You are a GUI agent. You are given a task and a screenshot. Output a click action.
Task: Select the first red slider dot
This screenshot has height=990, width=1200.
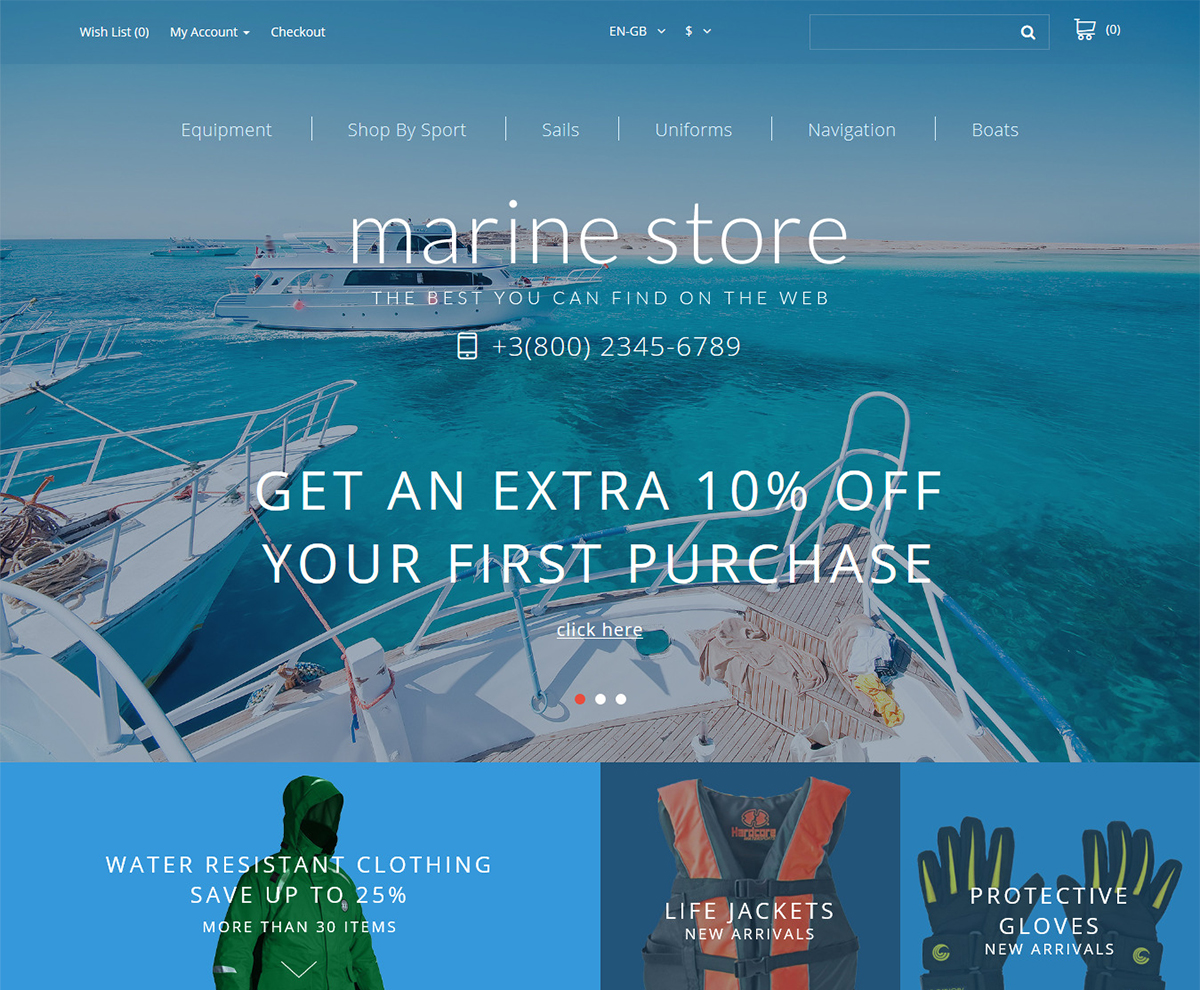click(580, 699)
